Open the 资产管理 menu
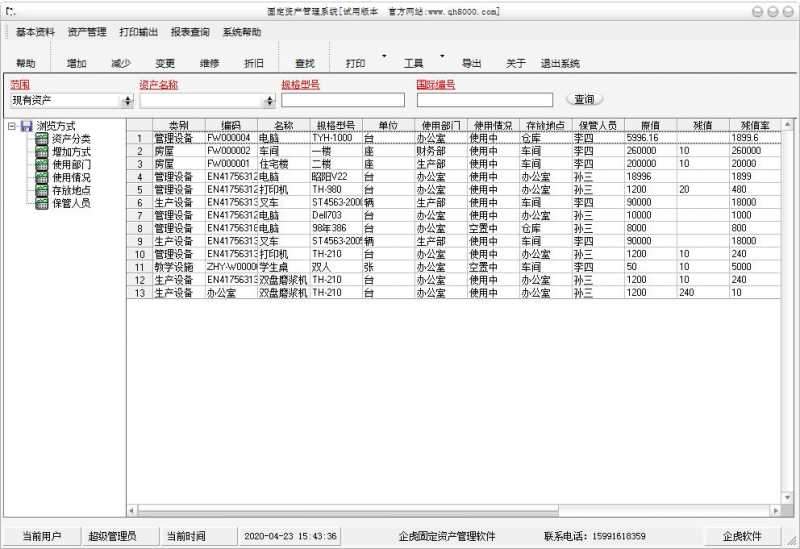 point(87,32)
